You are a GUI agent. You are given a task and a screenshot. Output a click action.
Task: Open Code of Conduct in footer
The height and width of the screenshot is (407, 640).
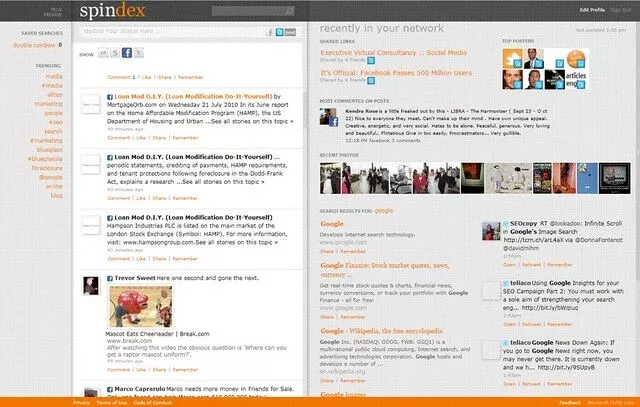(x=153, y=403)
